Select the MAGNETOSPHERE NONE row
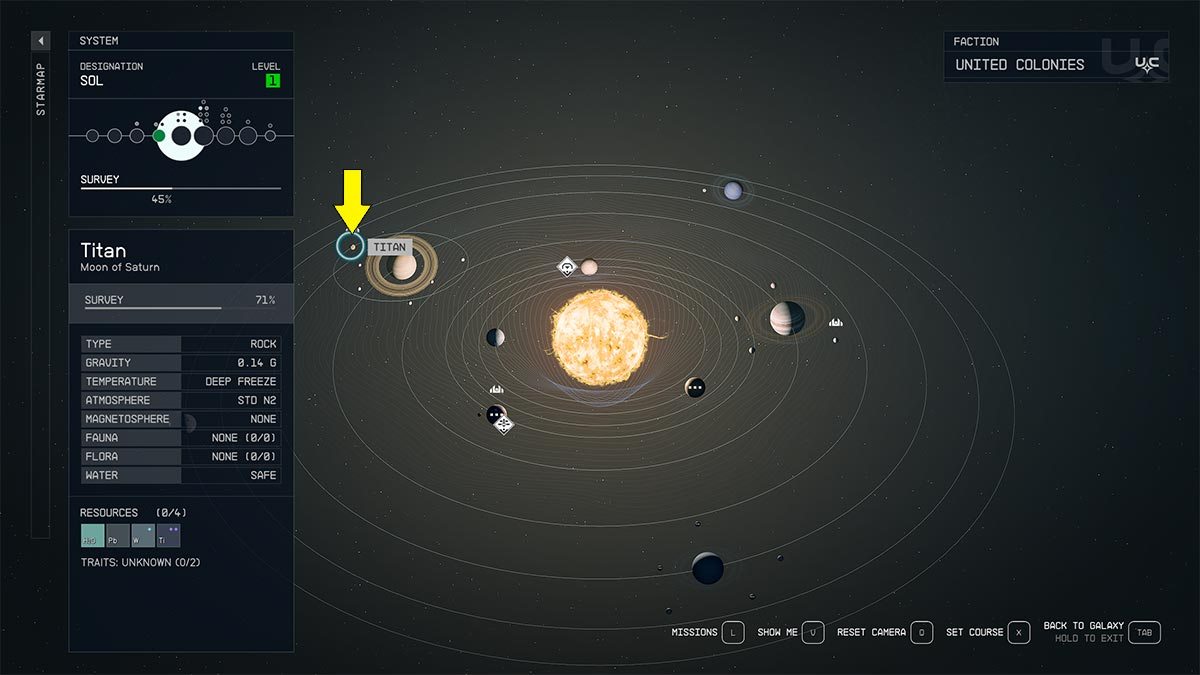Viewport: 1200px width, 675px height. [x=181, y=419]
